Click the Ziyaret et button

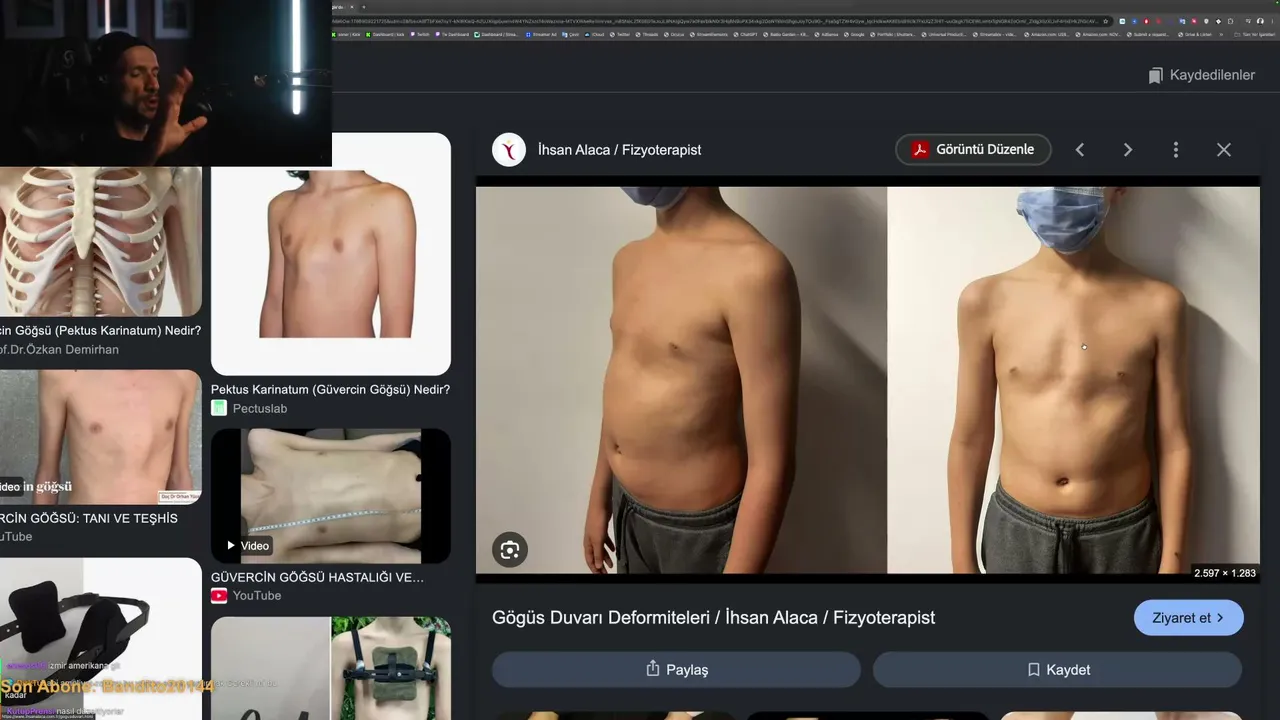[1189, 618]
